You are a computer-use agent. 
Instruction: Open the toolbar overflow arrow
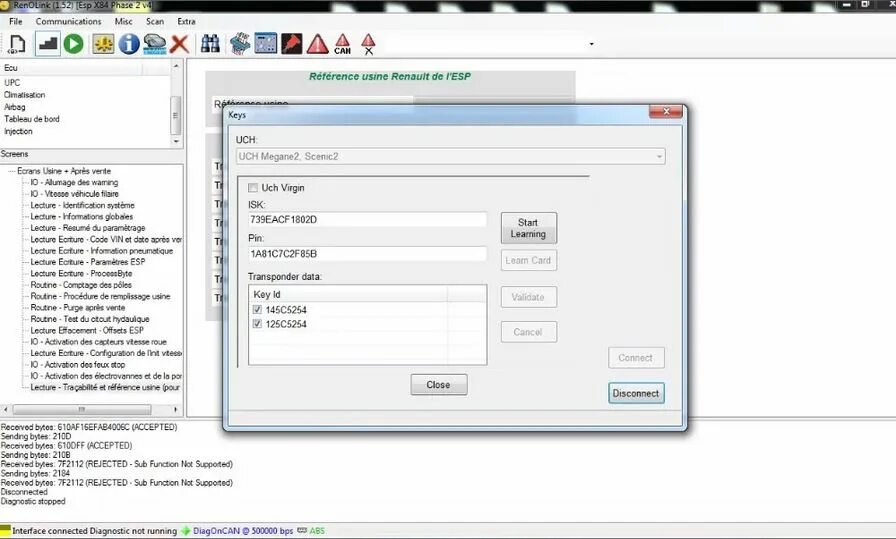[591, 44]
